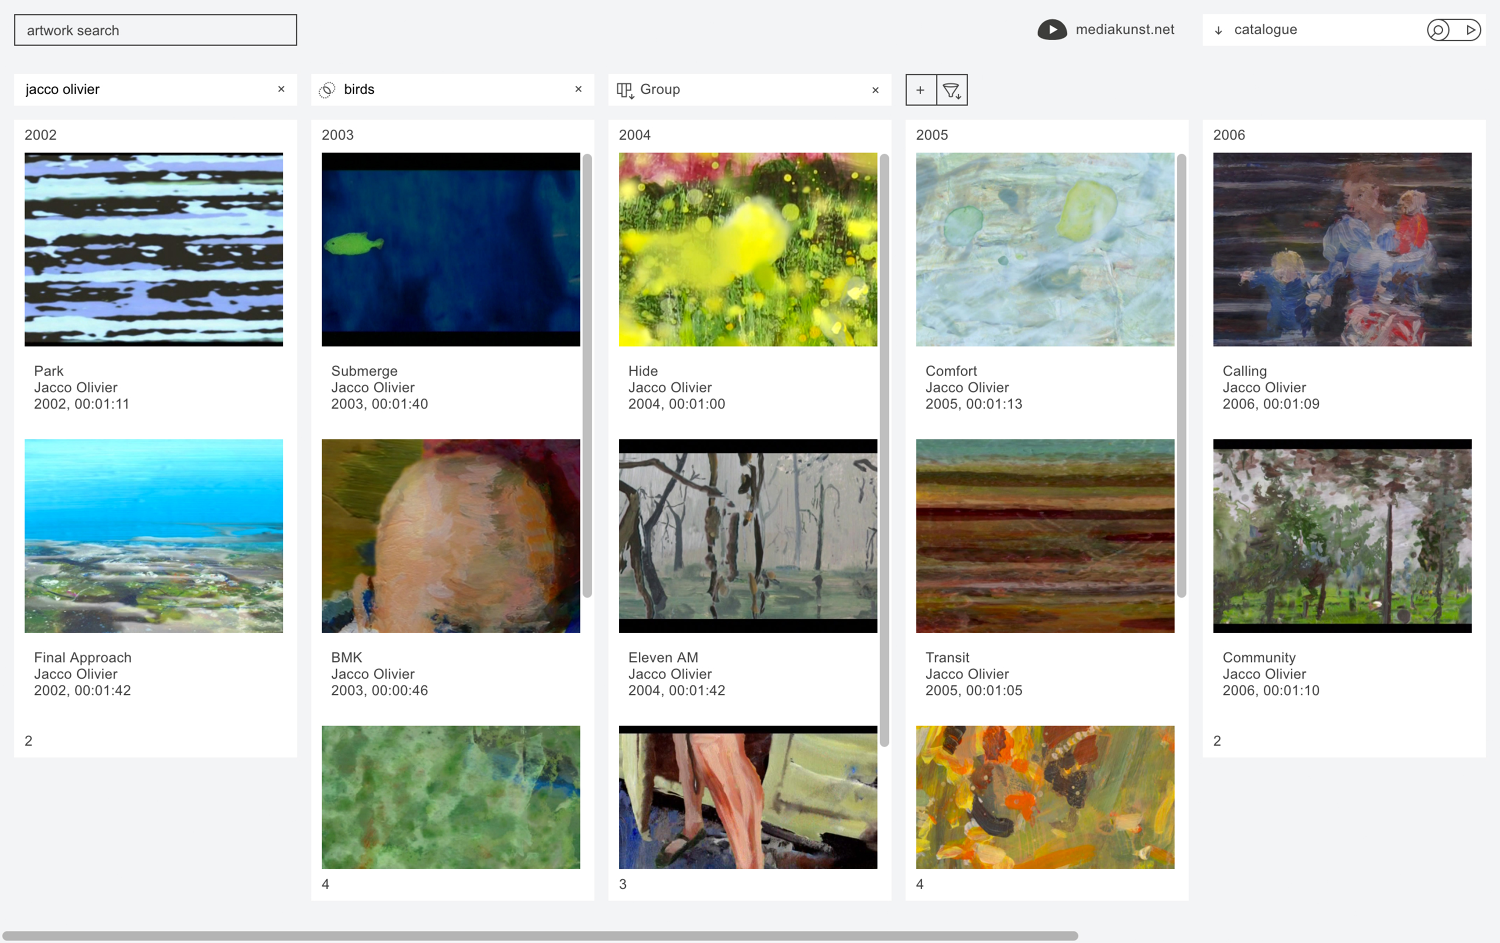Click the 2006 column heading
Viewport: 1500px width, 943px height.
click(x=1229, y=135)
